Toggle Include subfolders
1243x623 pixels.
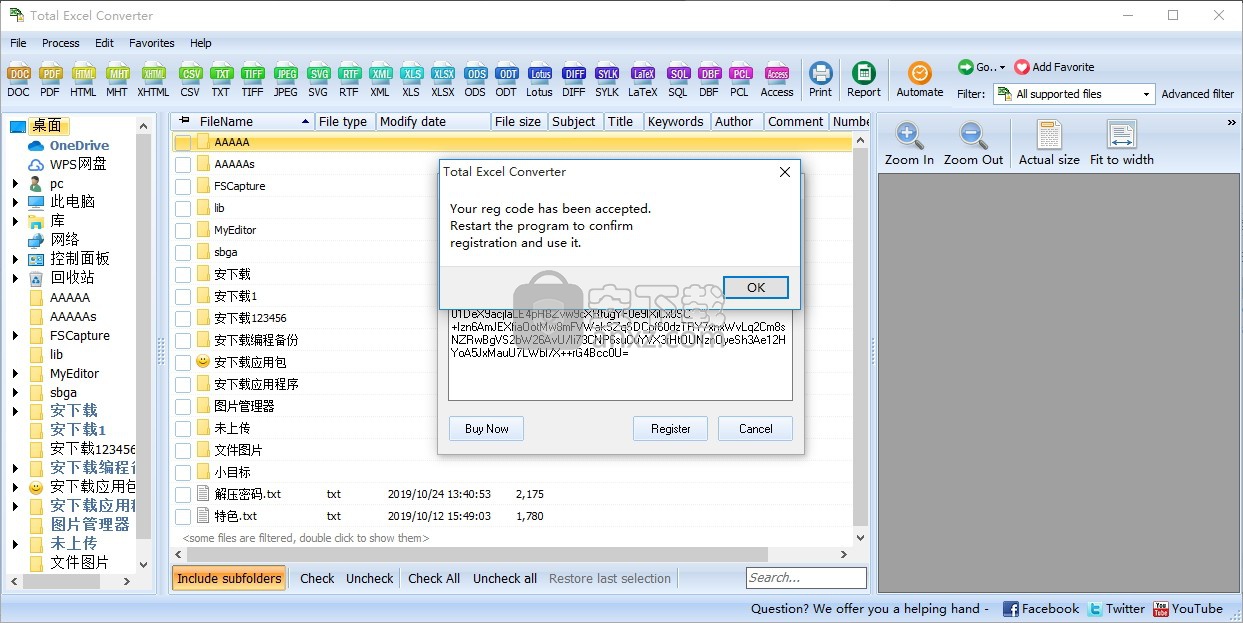(x=229, y=578)
